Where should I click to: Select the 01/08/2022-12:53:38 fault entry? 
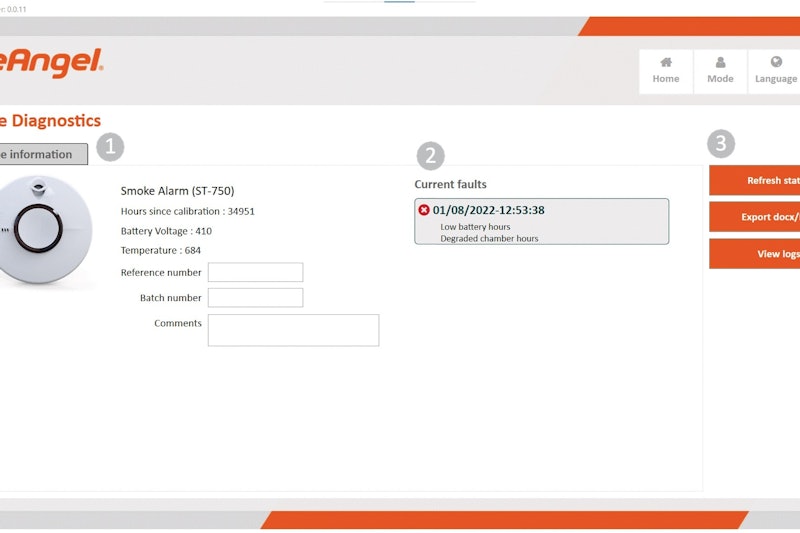[x=488, y=210]
